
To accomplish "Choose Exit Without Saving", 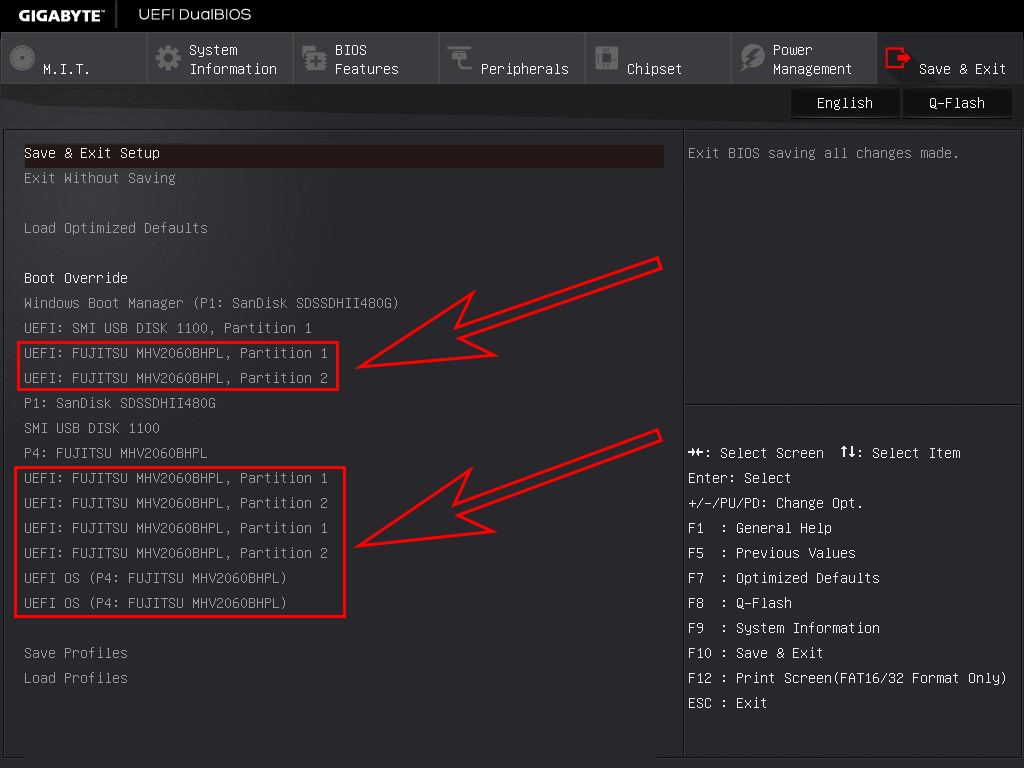I will tap(100, 178).
